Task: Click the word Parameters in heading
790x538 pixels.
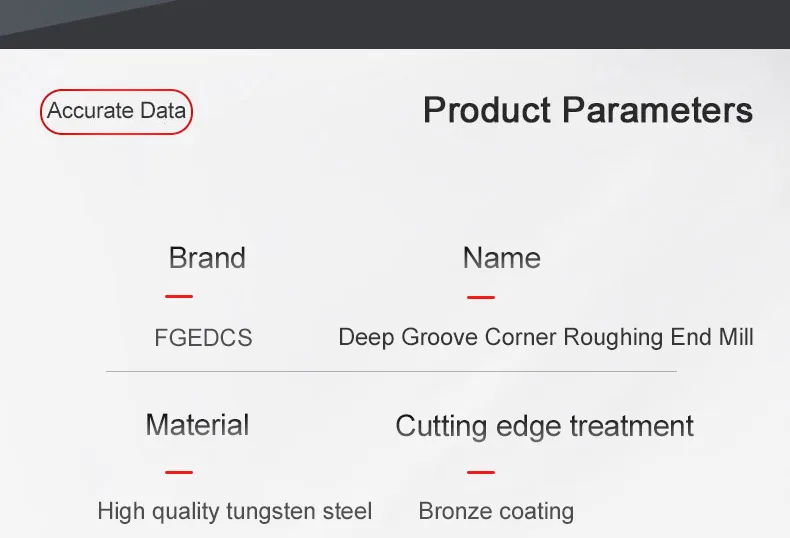Action: (x=657, y=110)
